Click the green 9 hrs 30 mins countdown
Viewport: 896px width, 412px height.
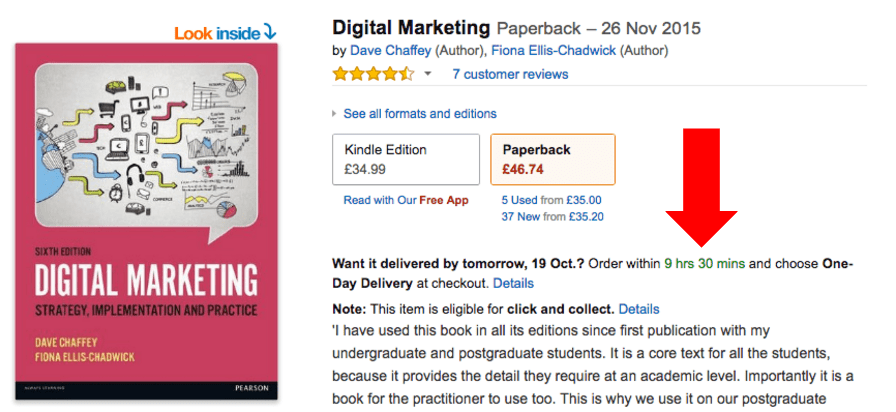coord(704,264)
